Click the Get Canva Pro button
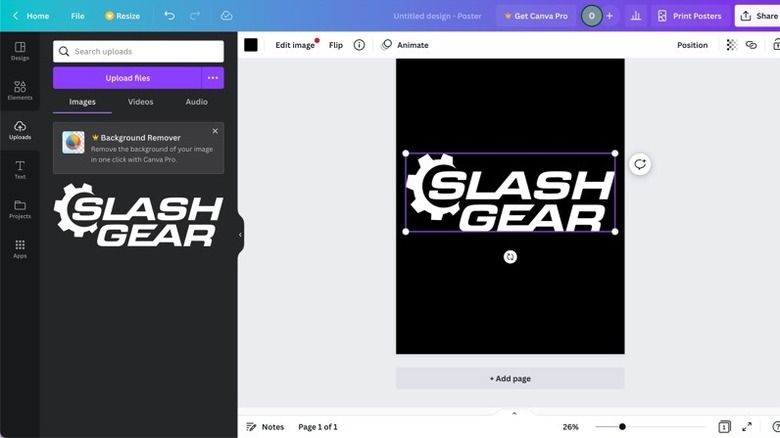This screenshot has height=438, width=780. (x=536, y=16)
